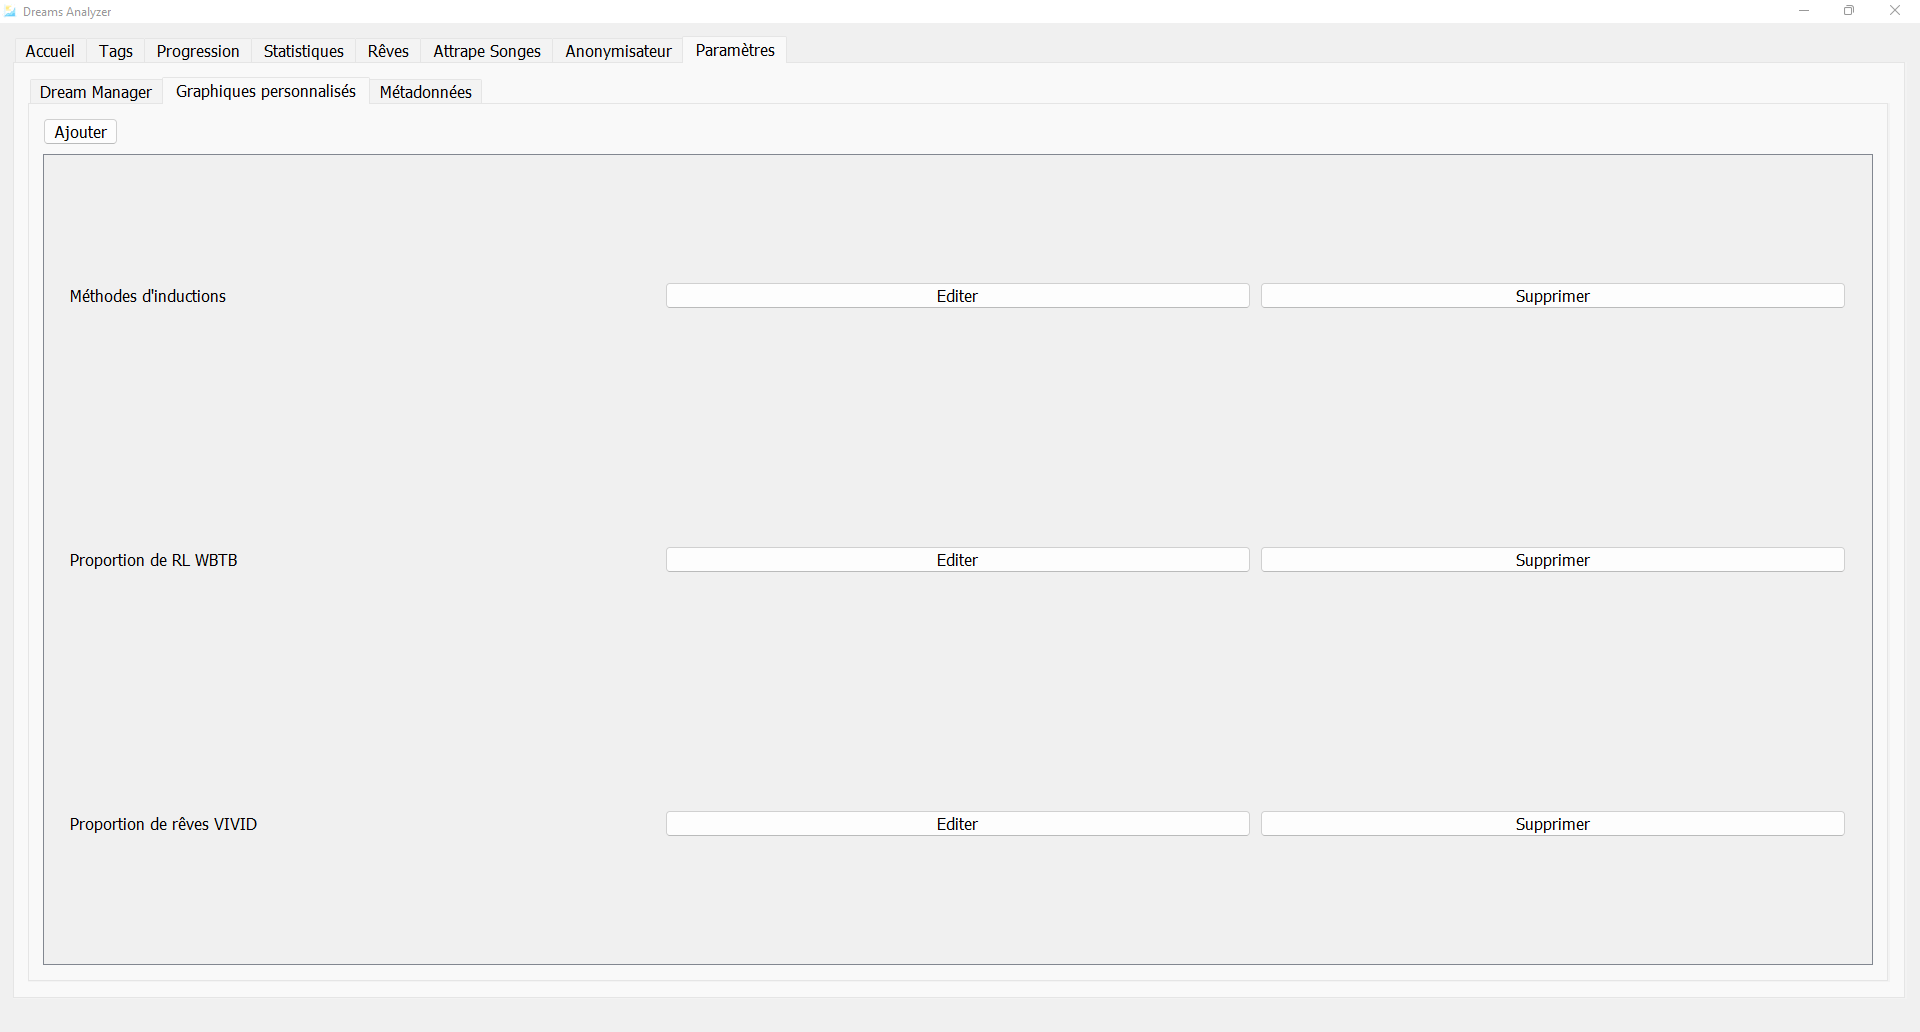
Task: Open the Statistiques tab
Action: tap(303, 51)
